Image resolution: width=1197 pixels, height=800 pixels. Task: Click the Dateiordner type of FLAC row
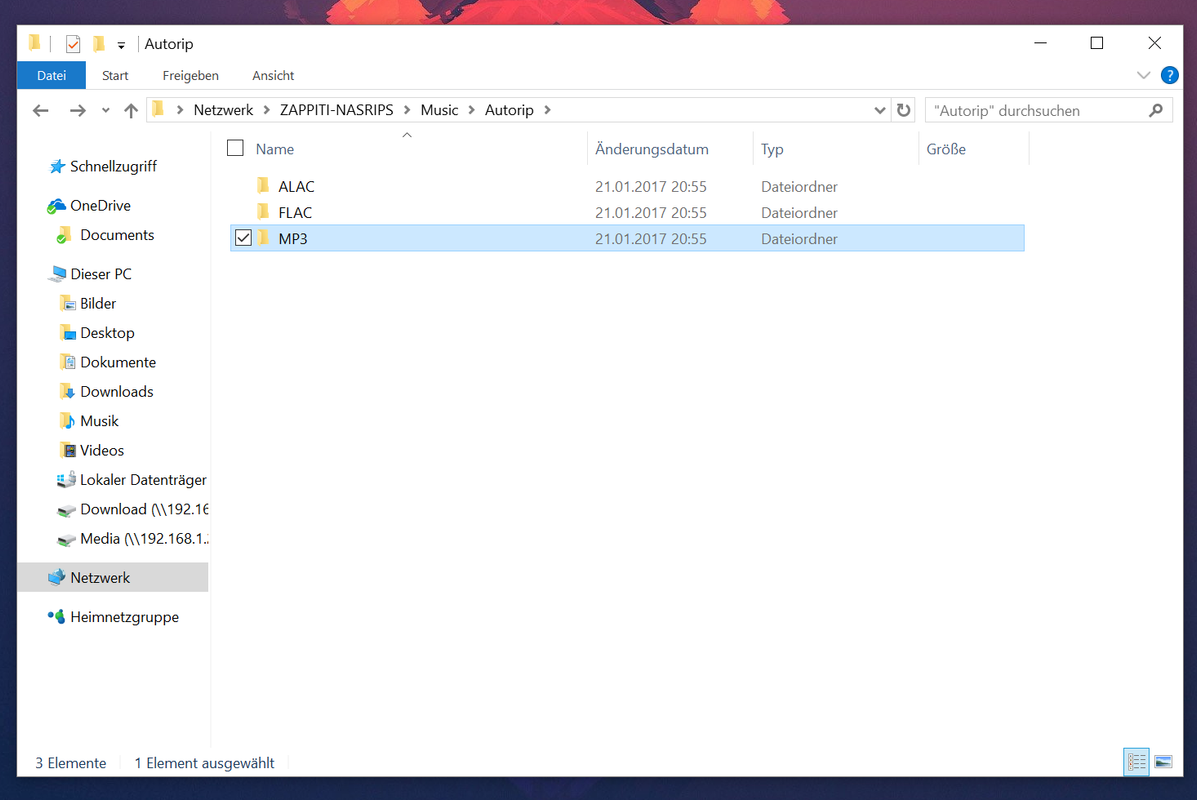click(799, 212)
